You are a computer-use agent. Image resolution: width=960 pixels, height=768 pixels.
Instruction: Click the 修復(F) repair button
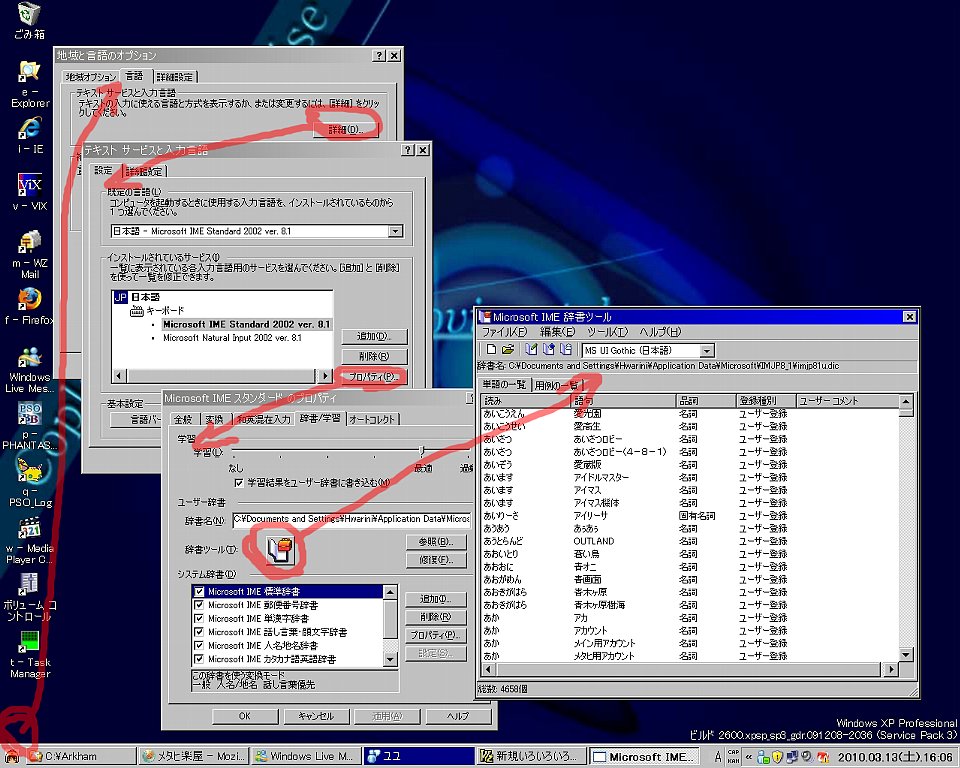[435, 560]
